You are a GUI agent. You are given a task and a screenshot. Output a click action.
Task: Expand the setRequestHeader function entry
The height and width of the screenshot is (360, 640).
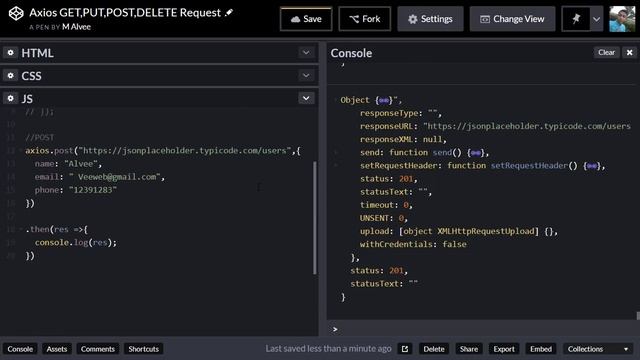click(336, 165)
